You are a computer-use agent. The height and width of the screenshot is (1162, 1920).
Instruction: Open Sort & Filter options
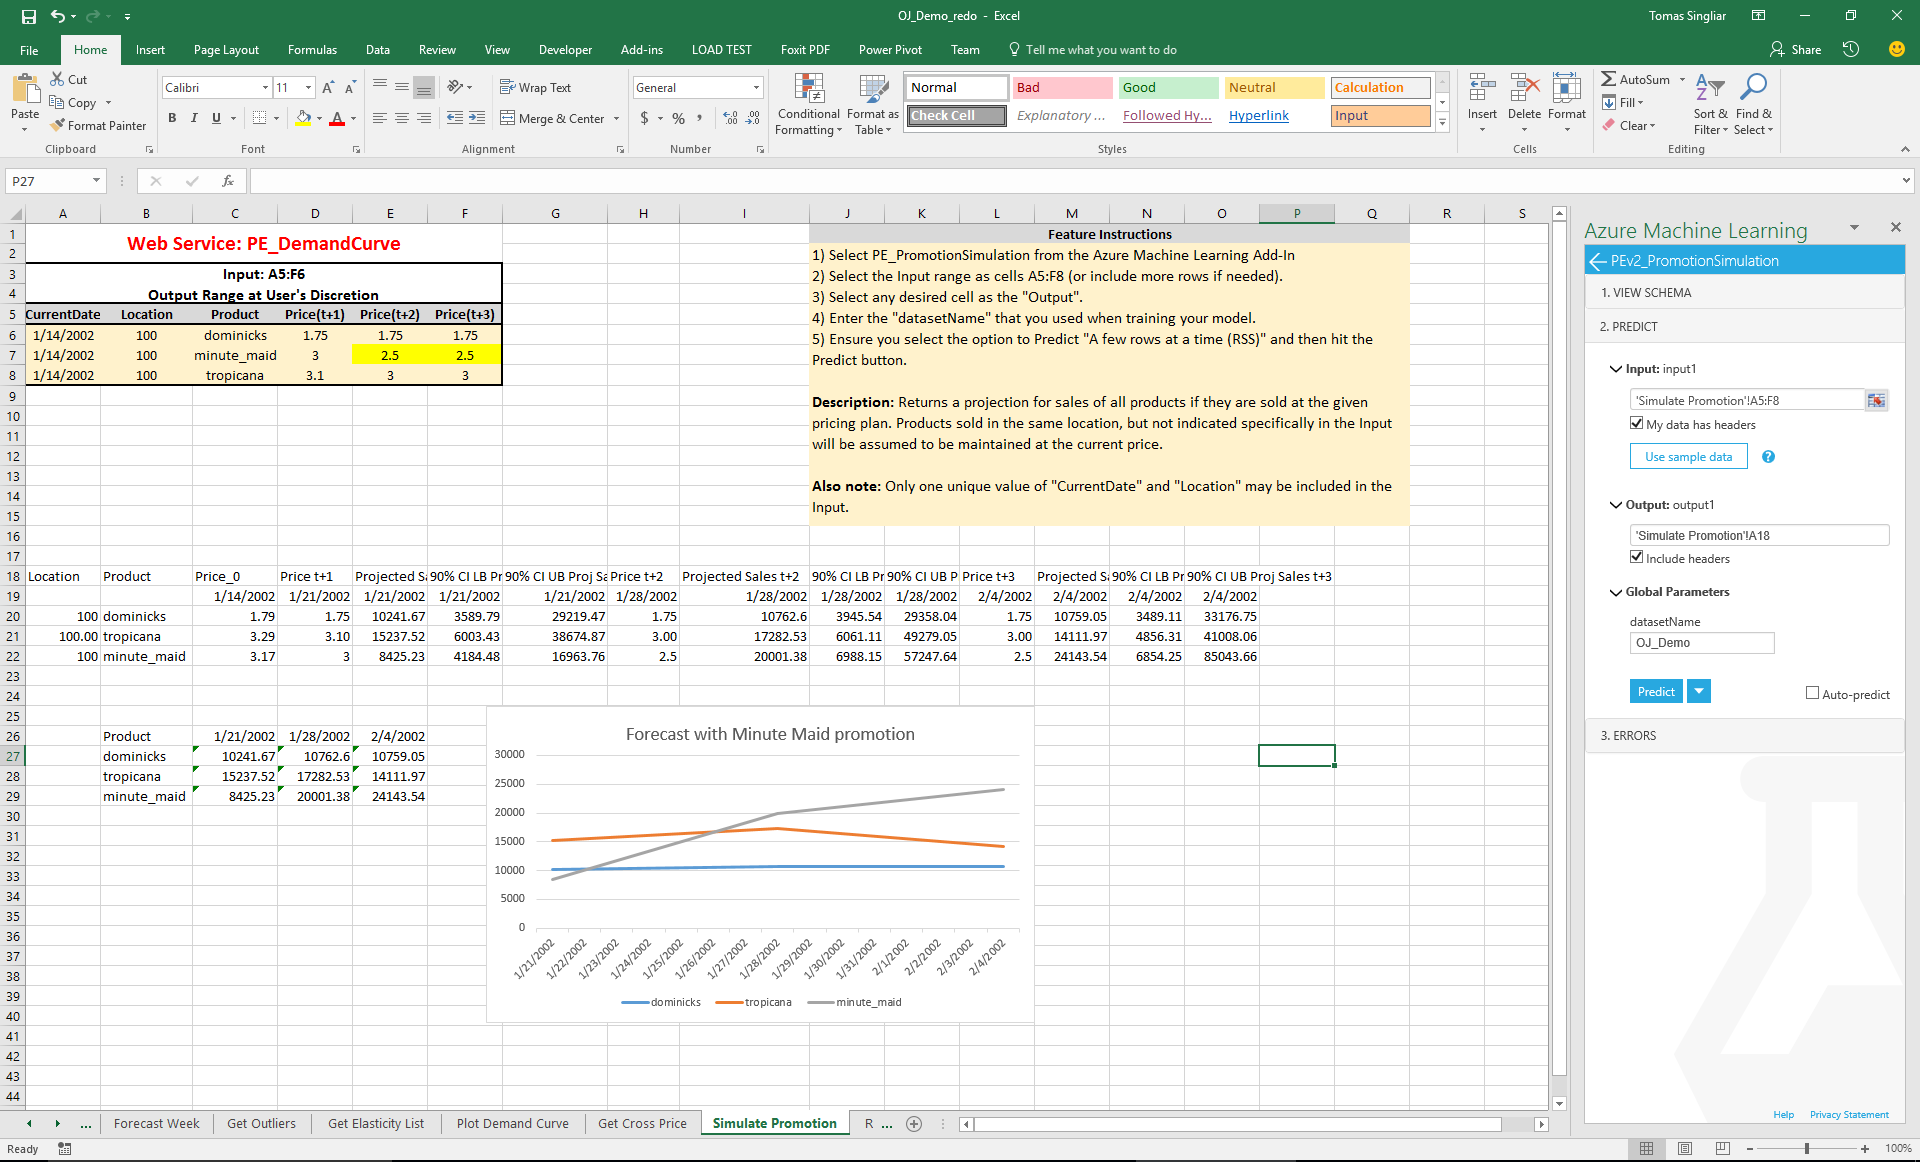tap(1710, 105)
